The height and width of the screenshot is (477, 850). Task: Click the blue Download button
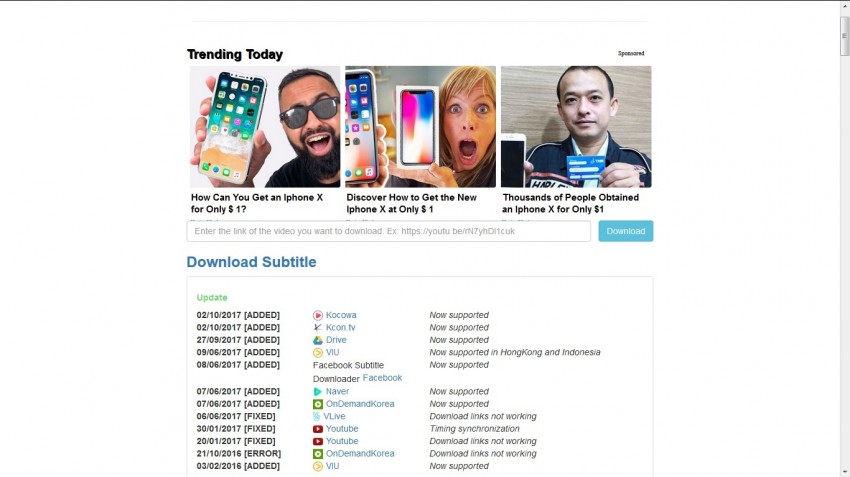(x=626, y=231)
